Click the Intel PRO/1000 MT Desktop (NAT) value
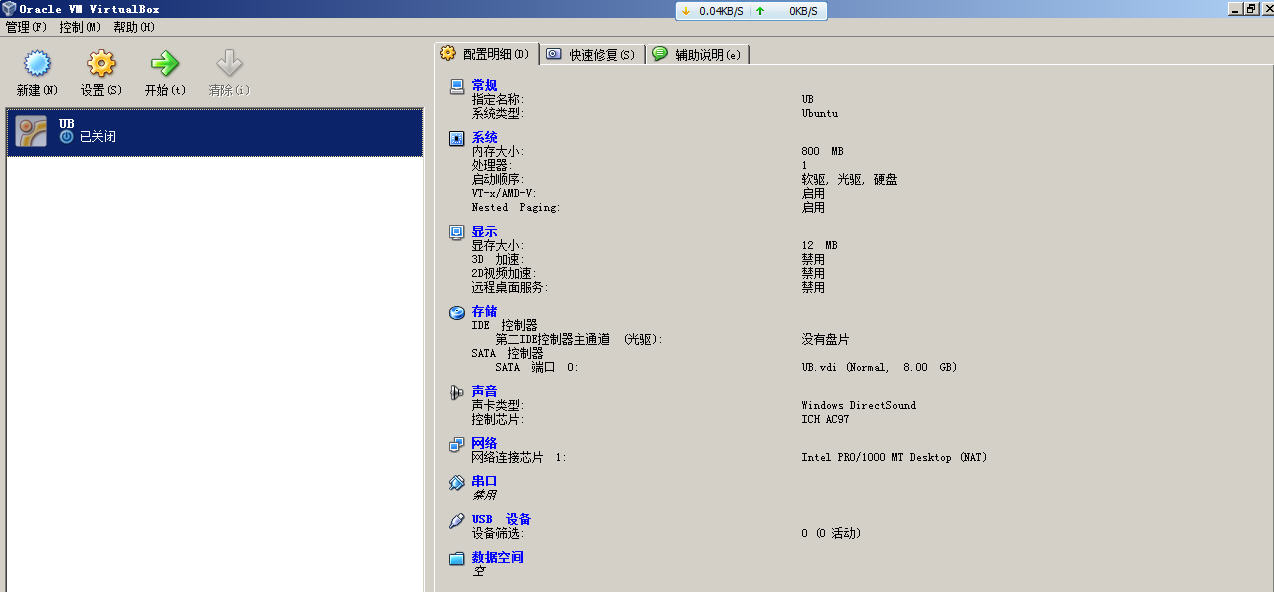The image size is (1274, 592). pos(894,458)
